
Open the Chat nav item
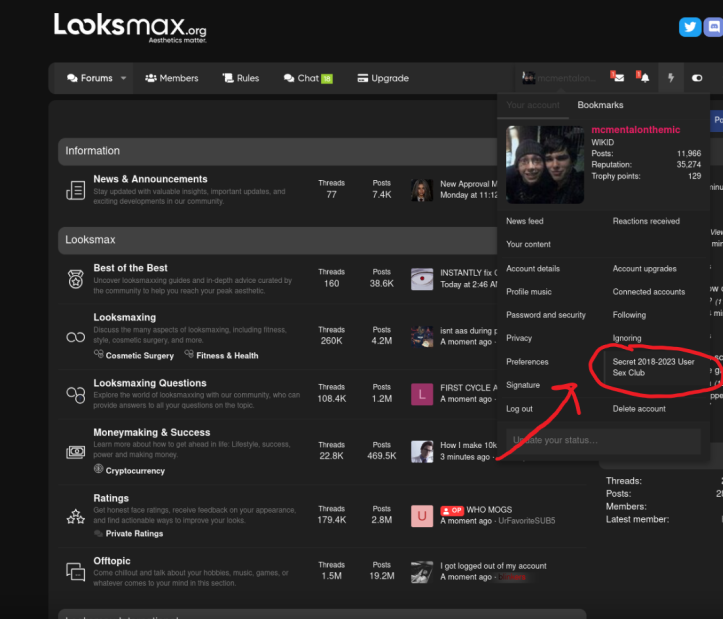(308, 78)
